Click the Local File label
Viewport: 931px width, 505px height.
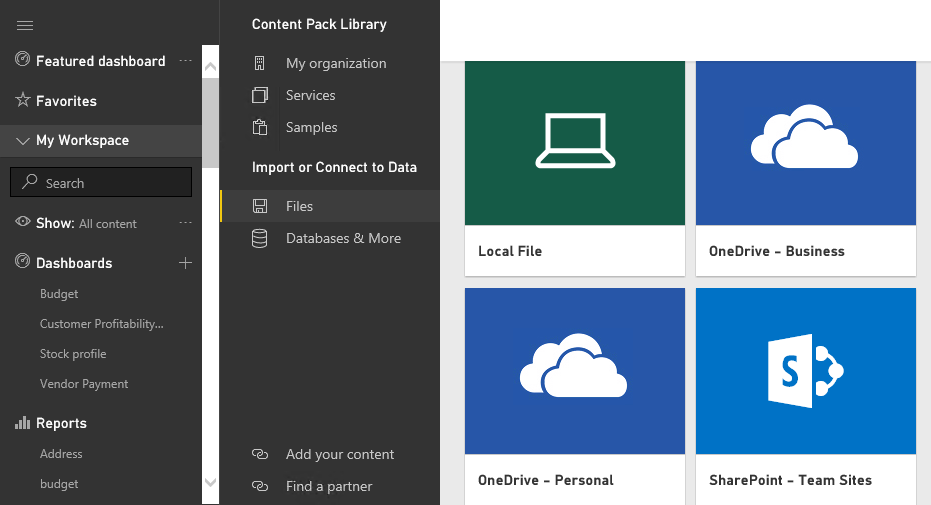click(x=510, y=251)
